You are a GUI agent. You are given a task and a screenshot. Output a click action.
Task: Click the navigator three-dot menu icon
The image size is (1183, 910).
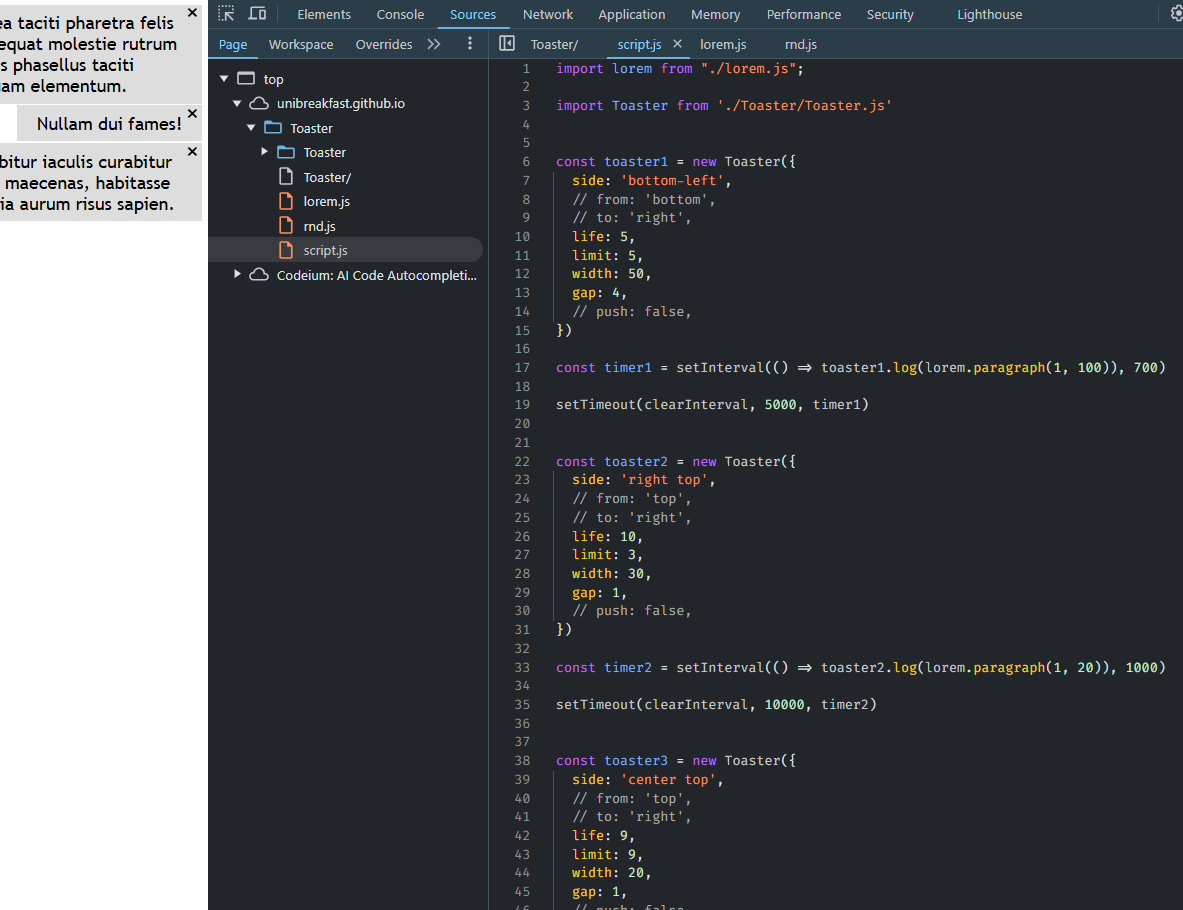[x=469, y=44]
